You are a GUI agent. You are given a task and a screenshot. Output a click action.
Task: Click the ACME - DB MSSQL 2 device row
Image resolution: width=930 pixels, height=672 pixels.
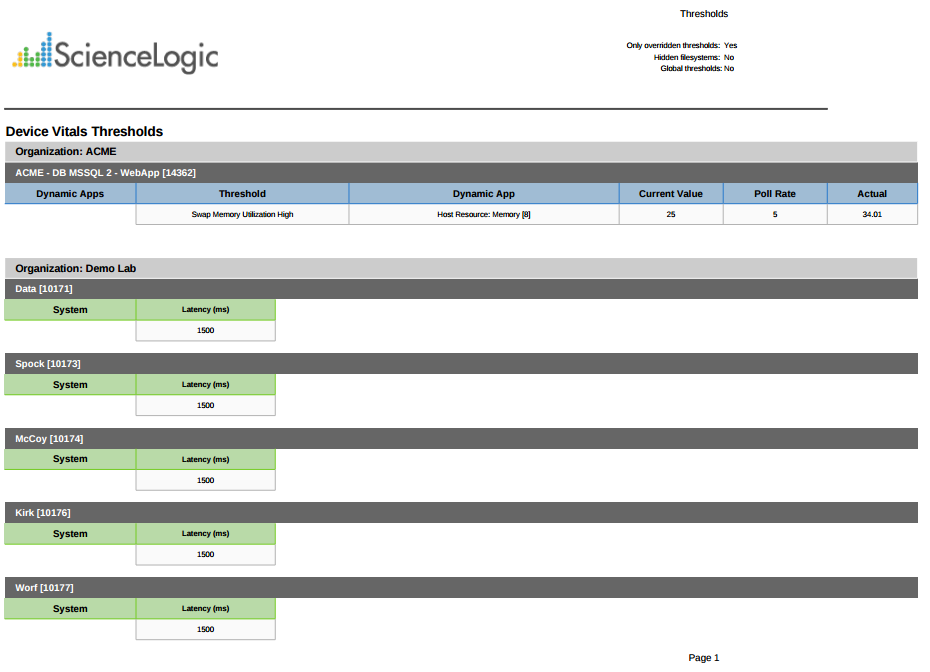[105, 173]
